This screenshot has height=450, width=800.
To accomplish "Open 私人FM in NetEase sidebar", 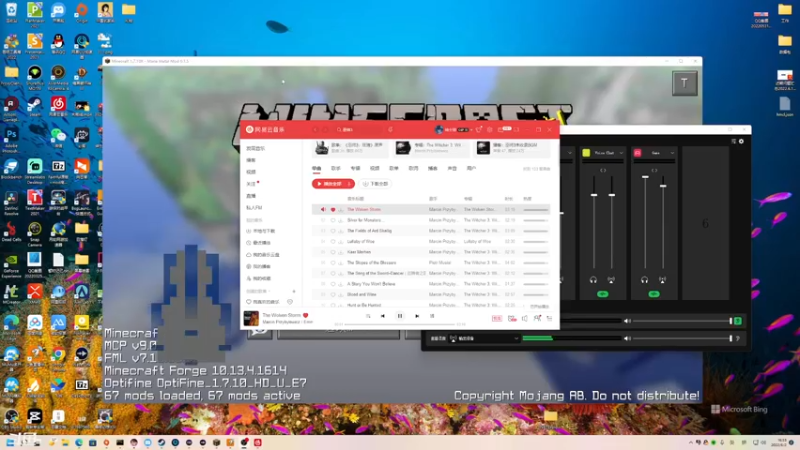I will pyautogui.click(x=254, y=208).
